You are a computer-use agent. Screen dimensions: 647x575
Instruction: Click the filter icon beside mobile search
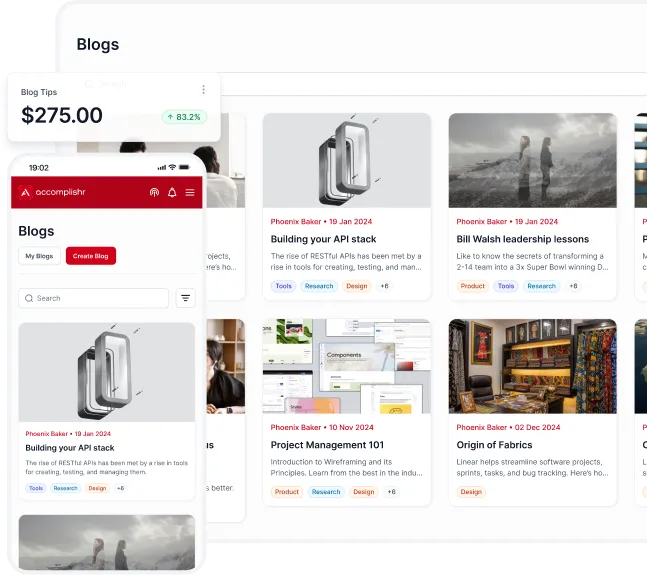point(185,298)
